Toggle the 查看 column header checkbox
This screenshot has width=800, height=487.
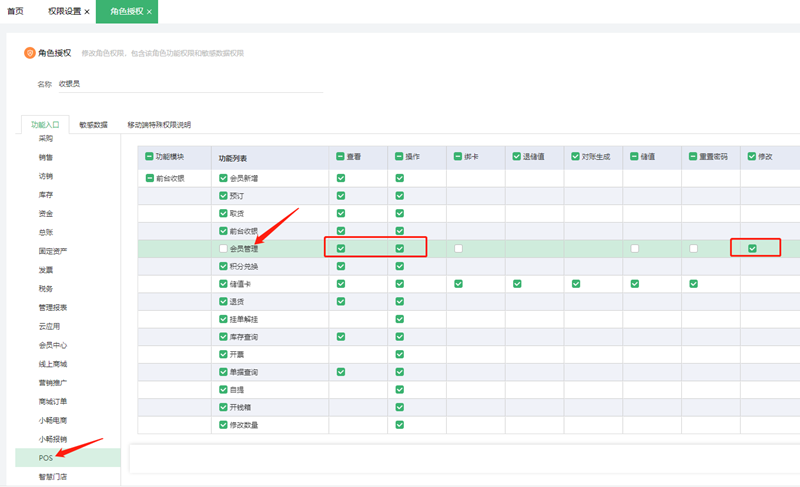pyautogui.click(x=340, y=156)
